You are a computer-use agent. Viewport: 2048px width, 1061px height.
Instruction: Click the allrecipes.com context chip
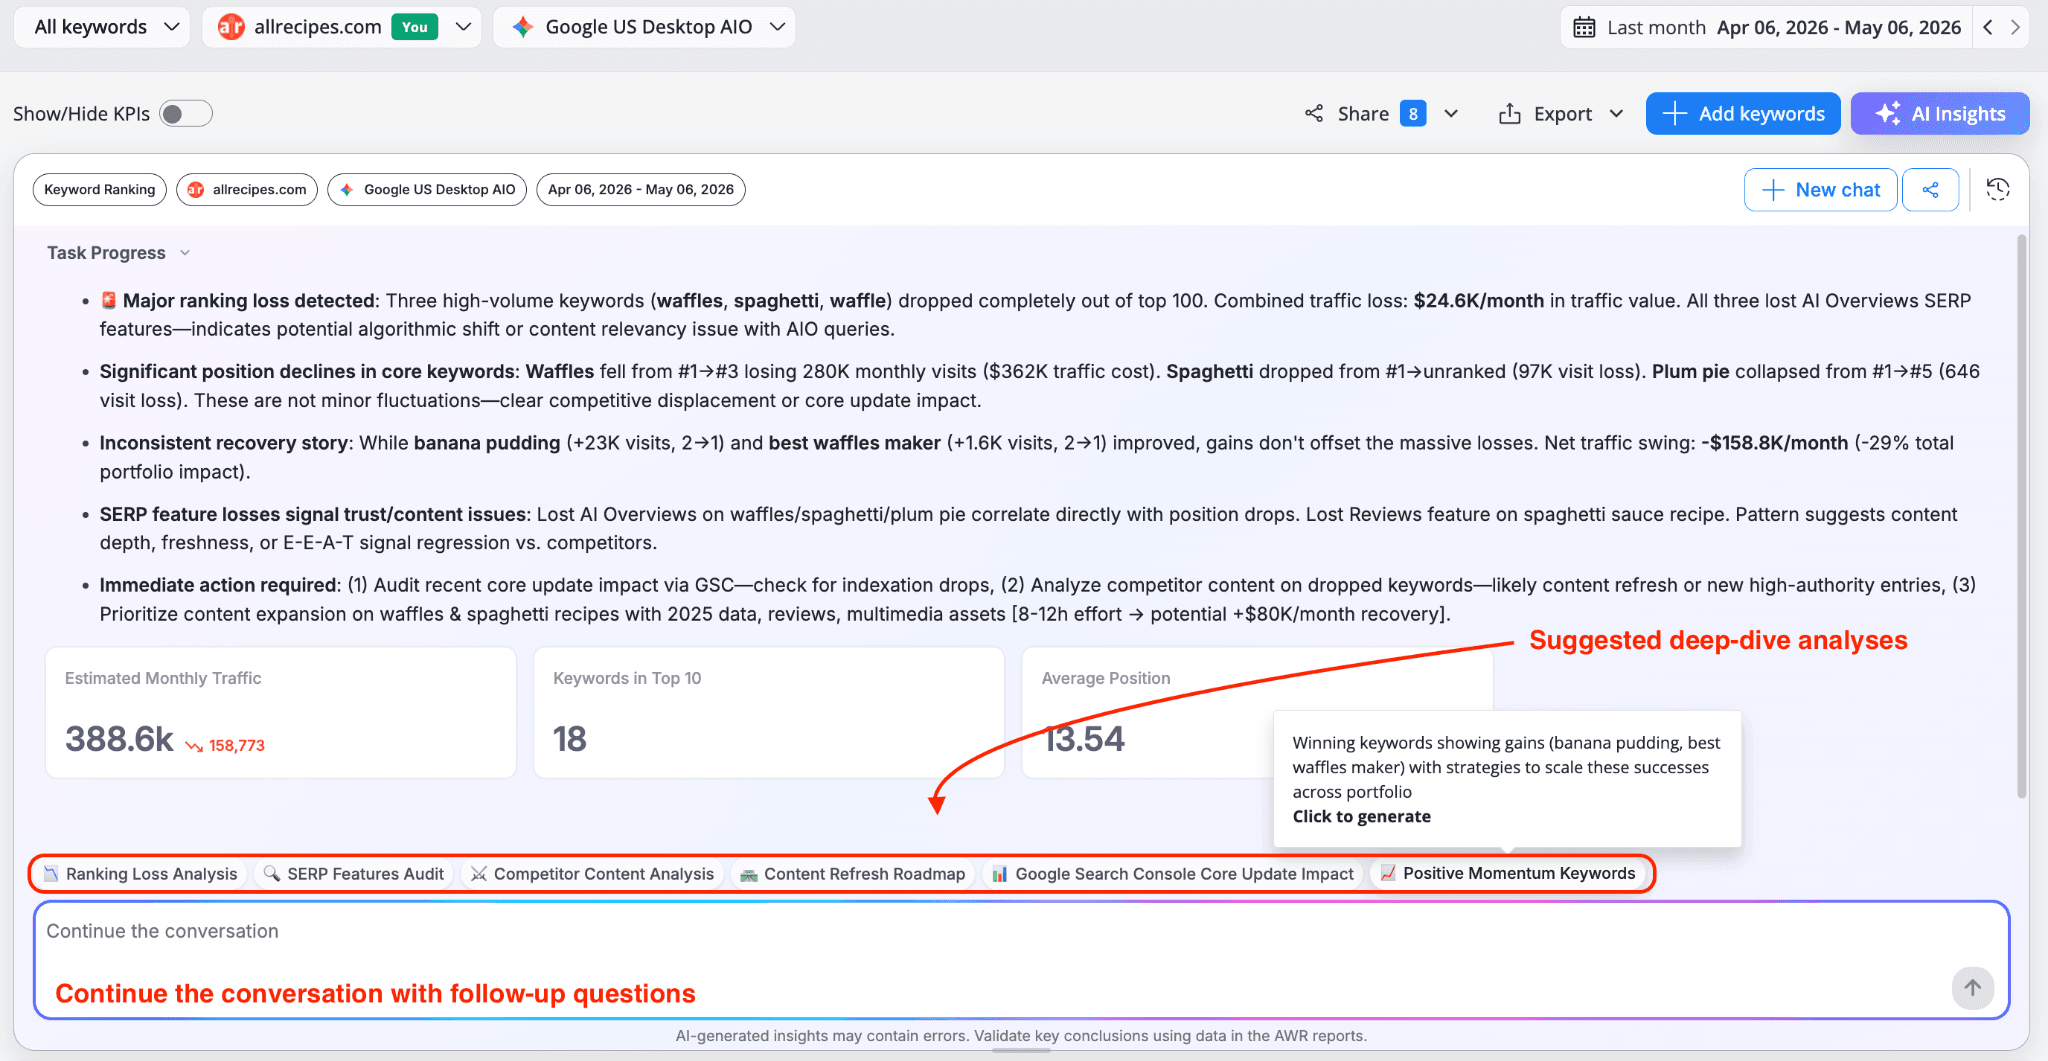[247, 190]
